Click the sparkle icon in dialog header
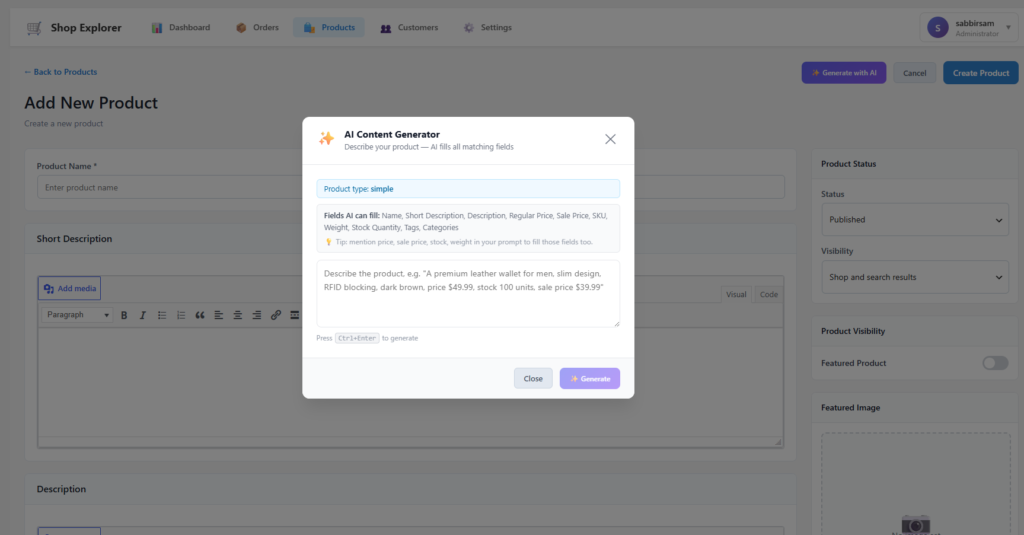The image size is (1024, 535). point(327,138)
